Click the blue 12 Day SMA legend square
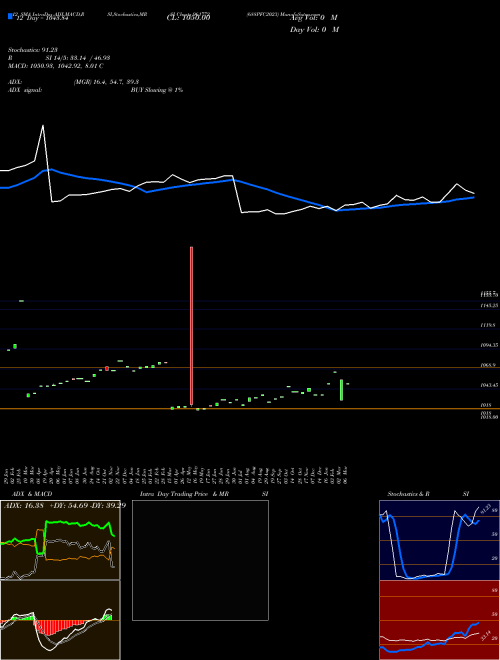This screenshot has width=500, height=660. 10,16
